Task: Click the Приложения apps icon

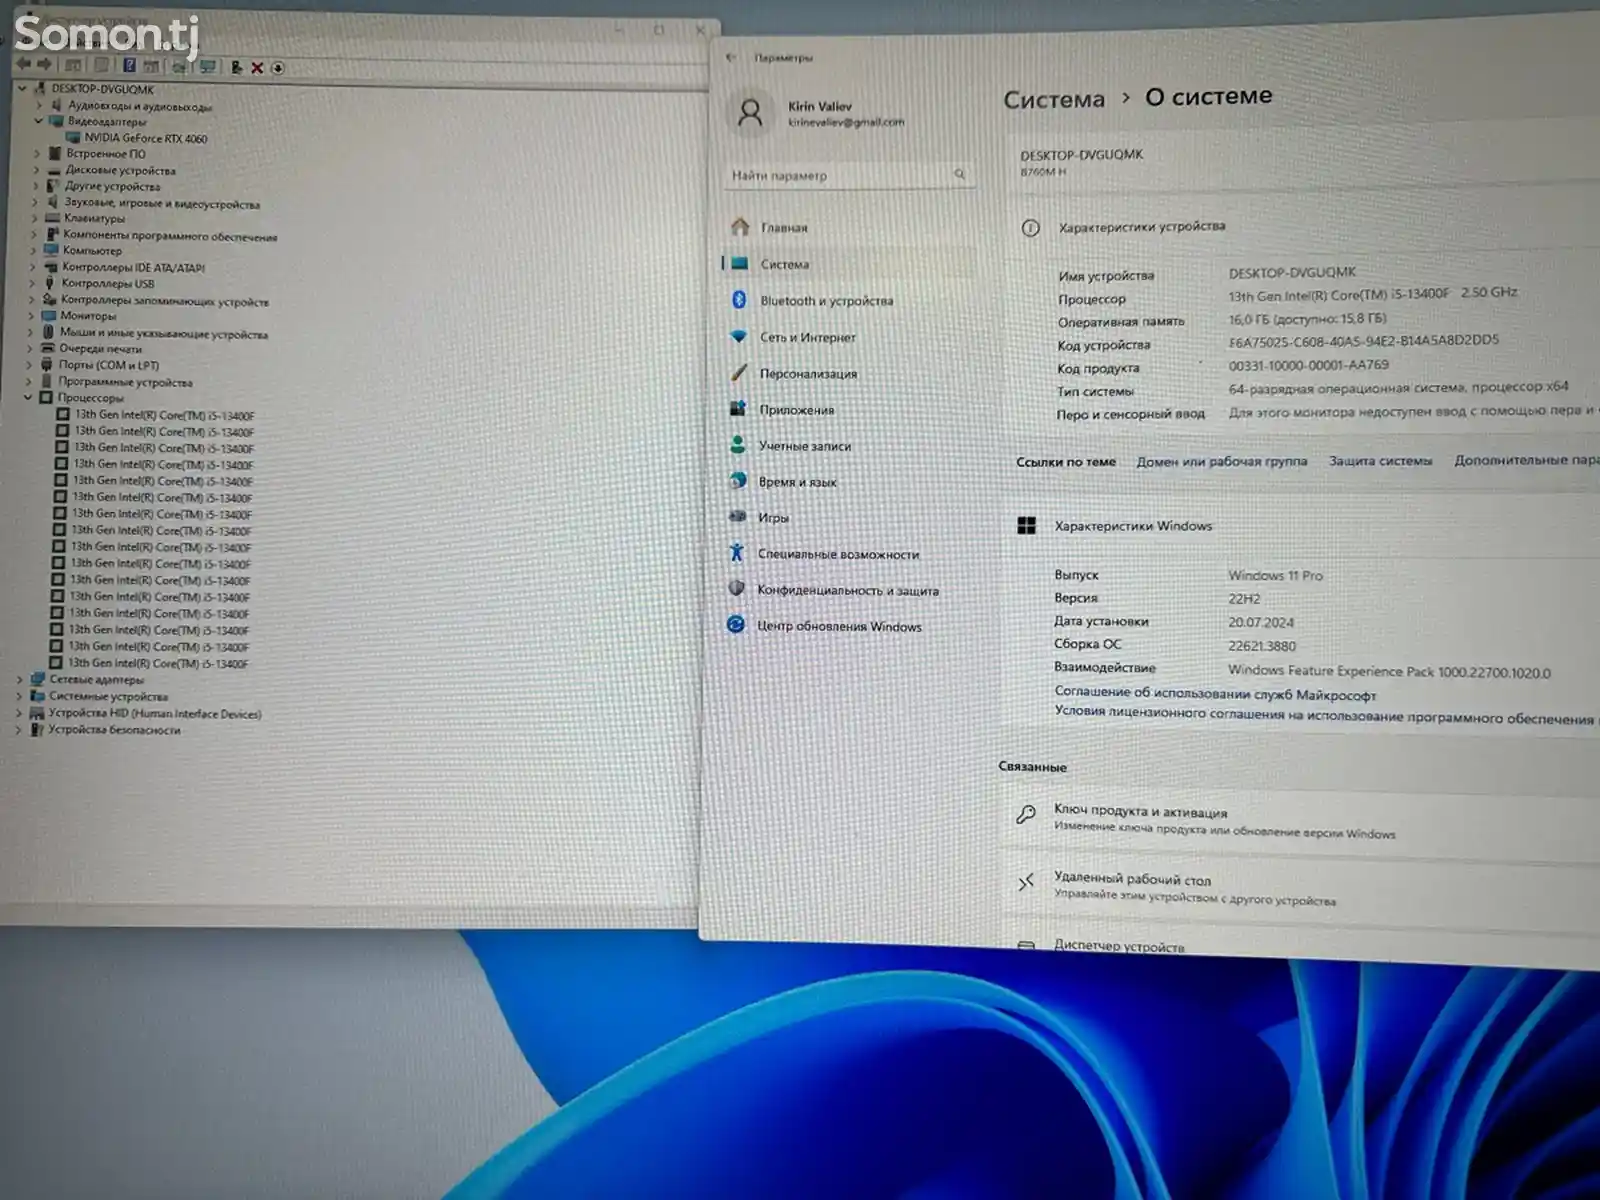Action: click(738, 409)
